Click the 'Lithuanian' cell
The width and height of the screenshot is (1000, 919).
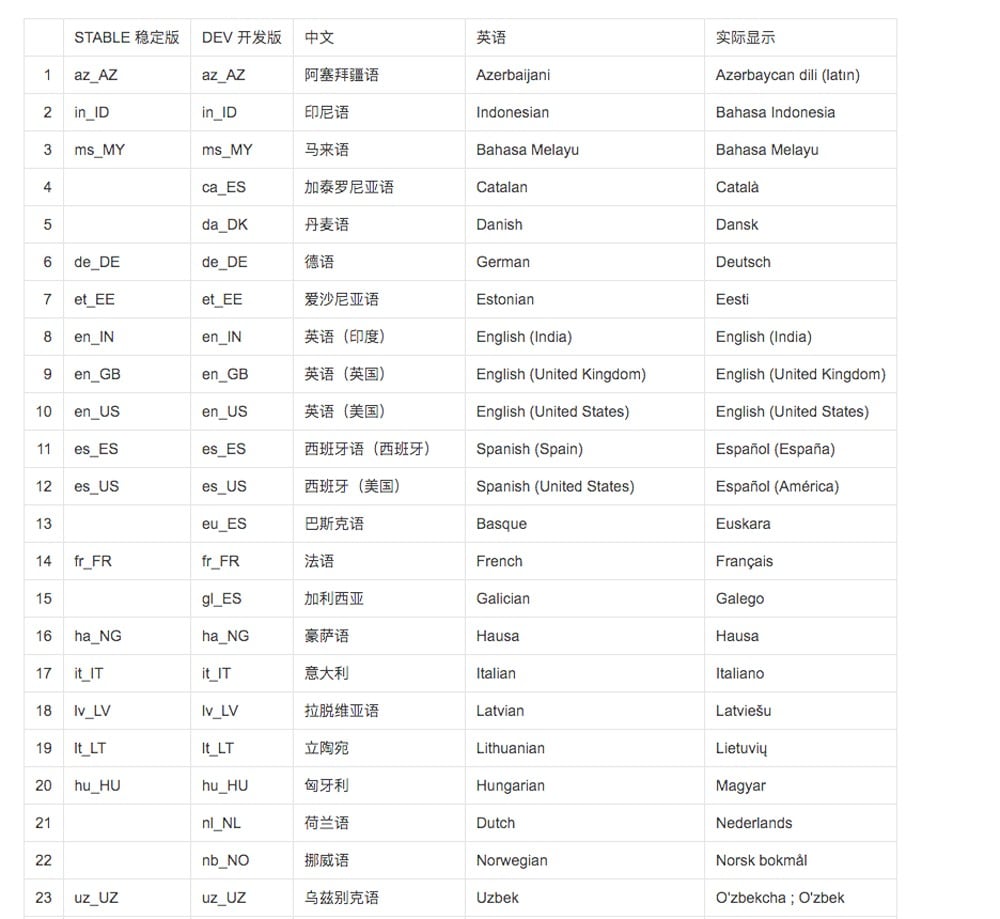585,748
